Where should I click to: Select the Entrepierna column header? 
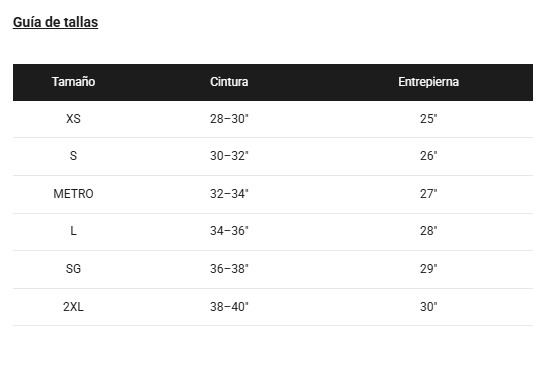pyautogui.click(x=429, y=82)
